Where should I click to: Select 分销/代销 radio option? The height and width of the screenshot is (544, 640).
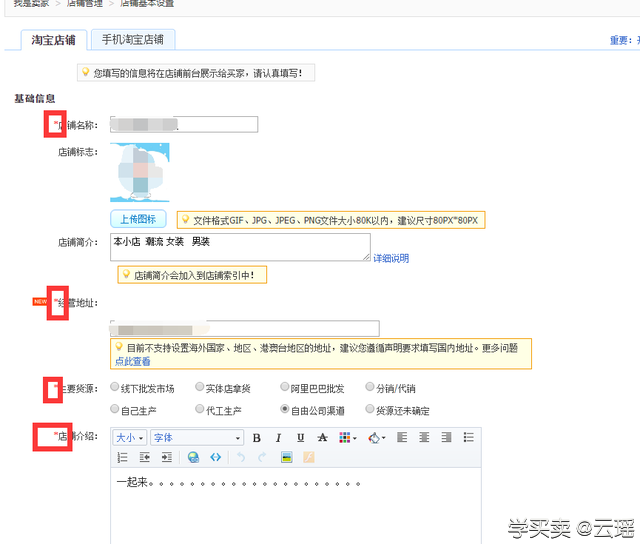pyautogui.click(x=369, y=387)
